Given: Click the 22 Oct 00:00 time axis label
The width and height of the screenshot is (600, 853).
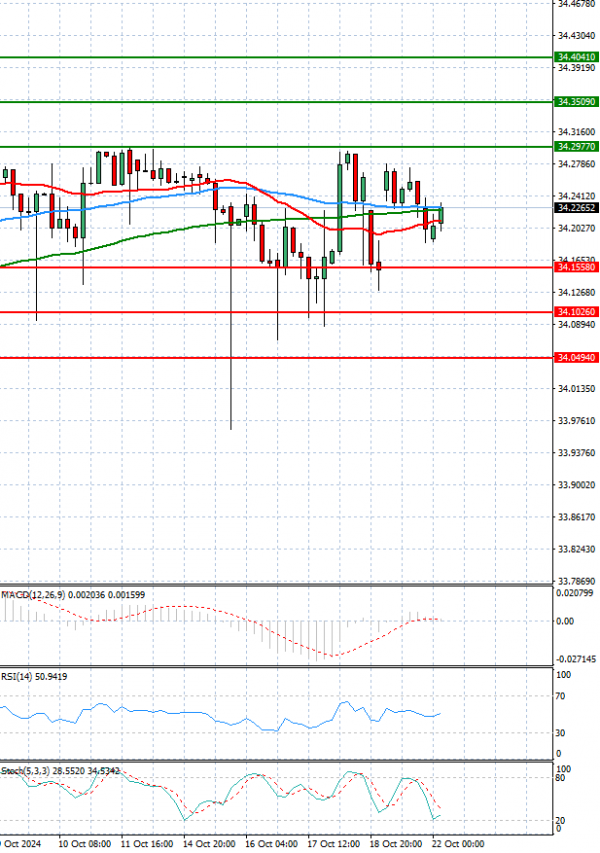Looking at the screenshot, I should tap(458, 844).
